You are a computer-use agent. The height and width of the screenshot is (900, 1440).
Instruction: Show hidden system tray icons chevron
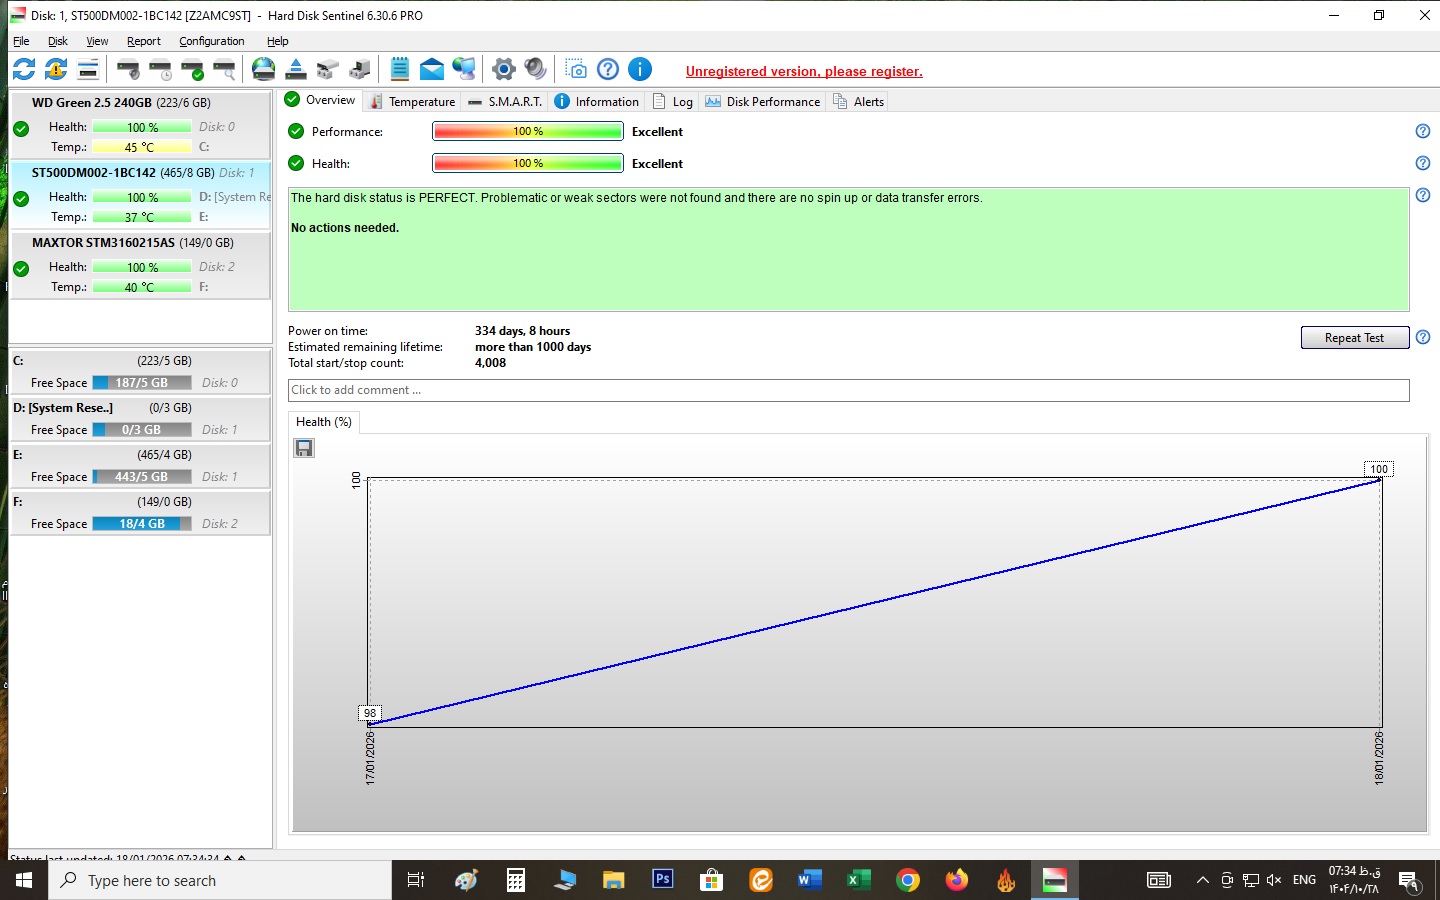(x=1202, y=880)
